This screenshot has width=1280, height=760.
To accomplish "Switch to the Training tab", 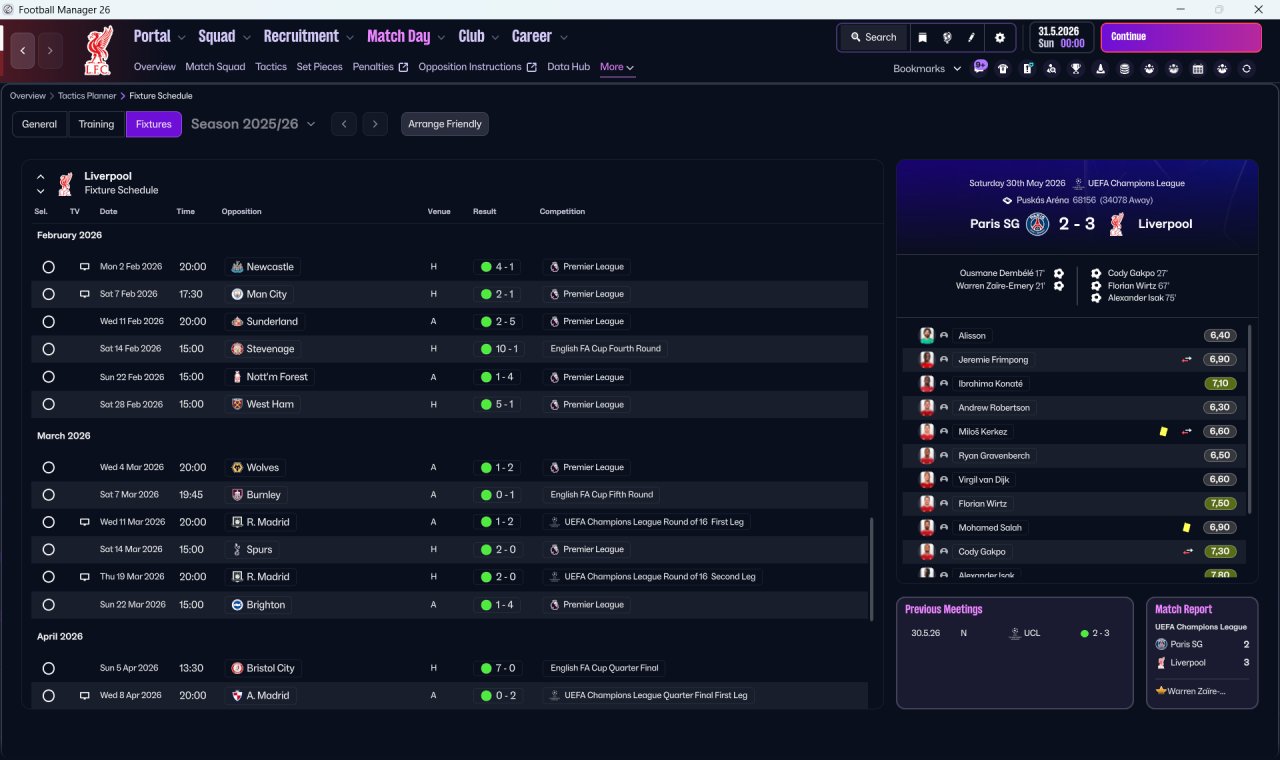I will (96, 124).
